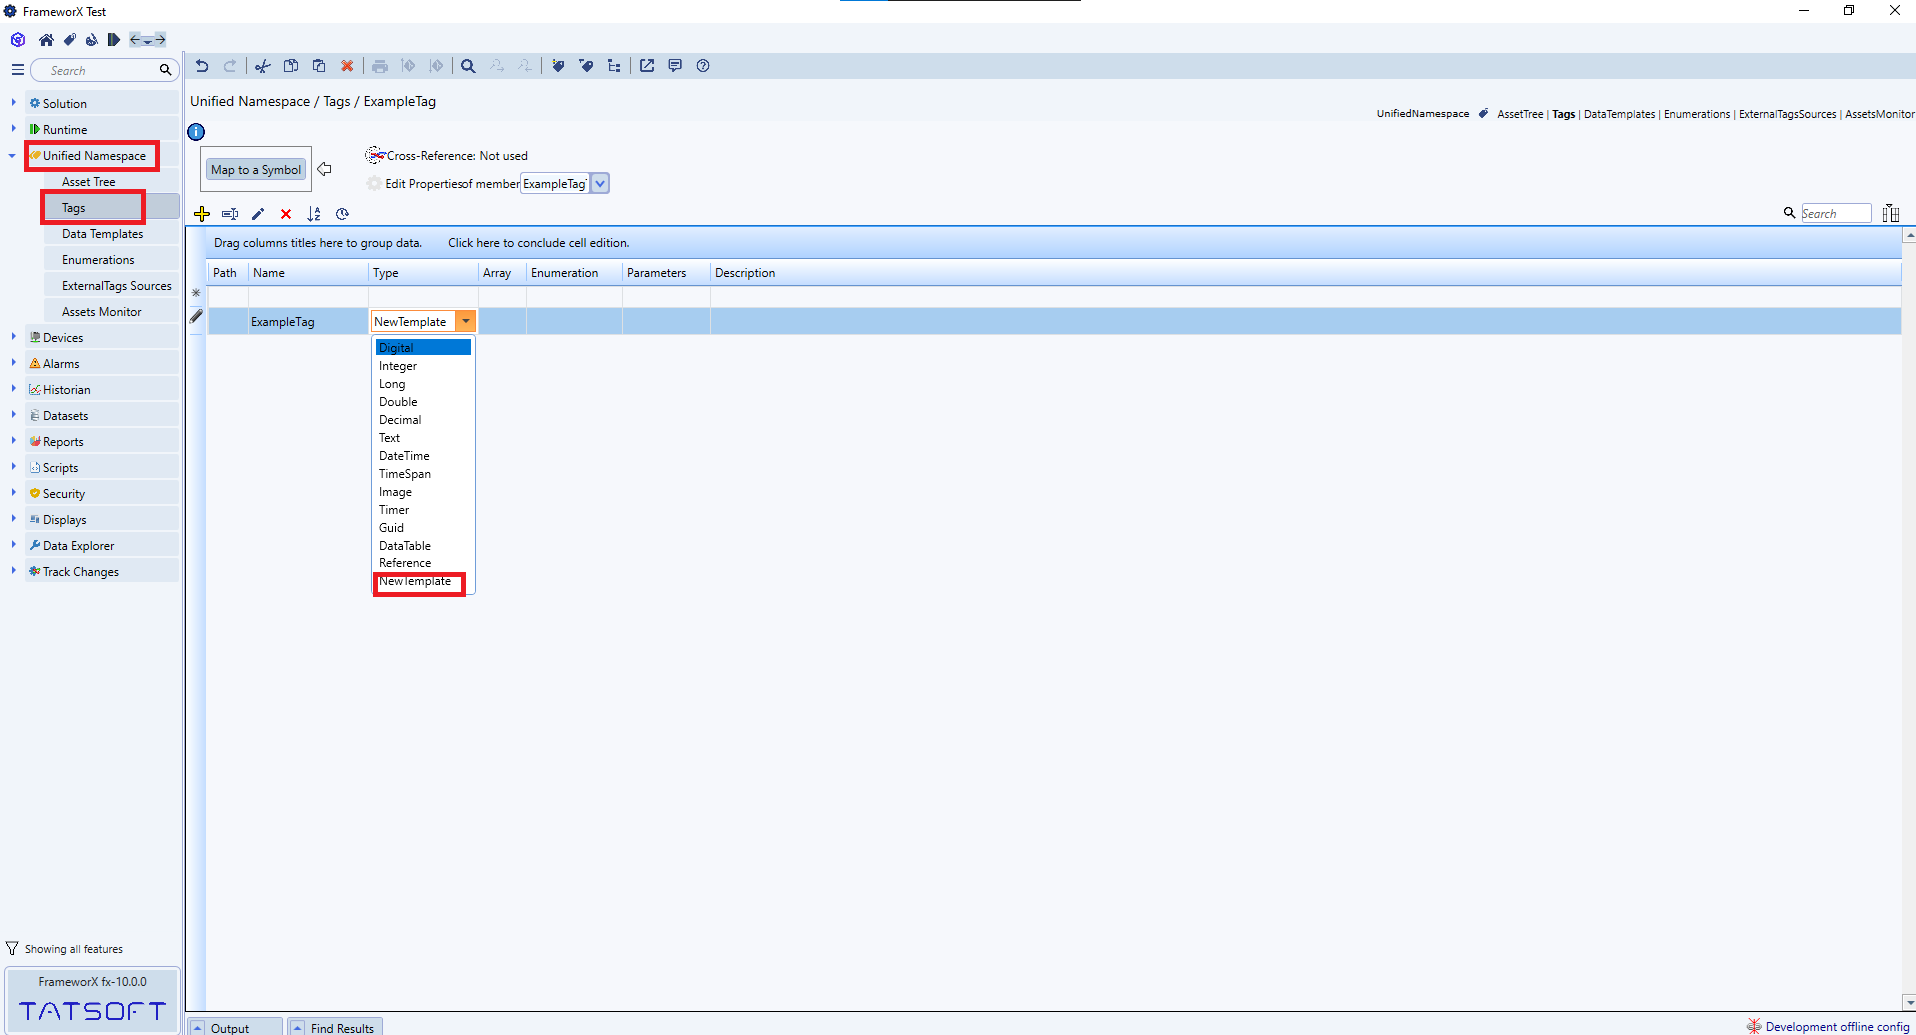Click the yellow plus add tag icon
1916x1035 pixels.
pos(202,214)
